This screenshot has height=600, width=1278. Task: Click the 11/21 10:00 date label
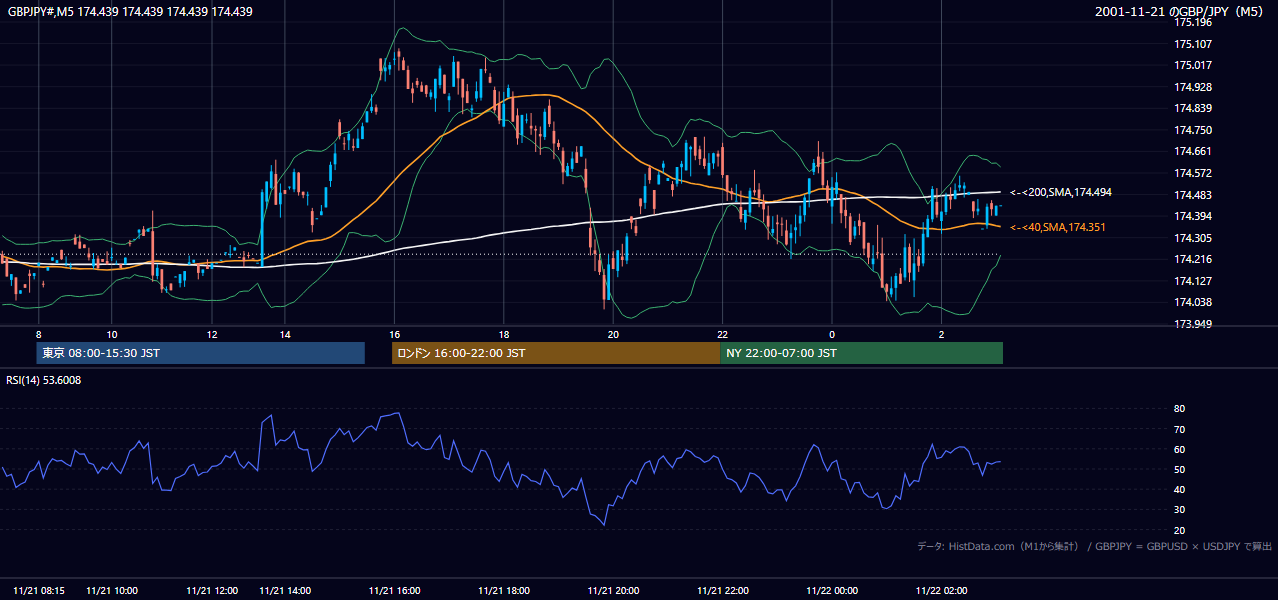point(112,591)
